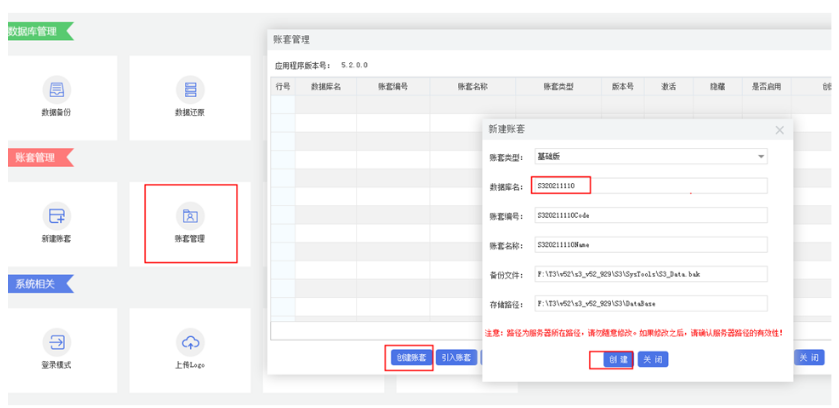The image size is (839, 408).
Task: Click the 数据还原 (data restore) icon
Action: pos(190,90)
